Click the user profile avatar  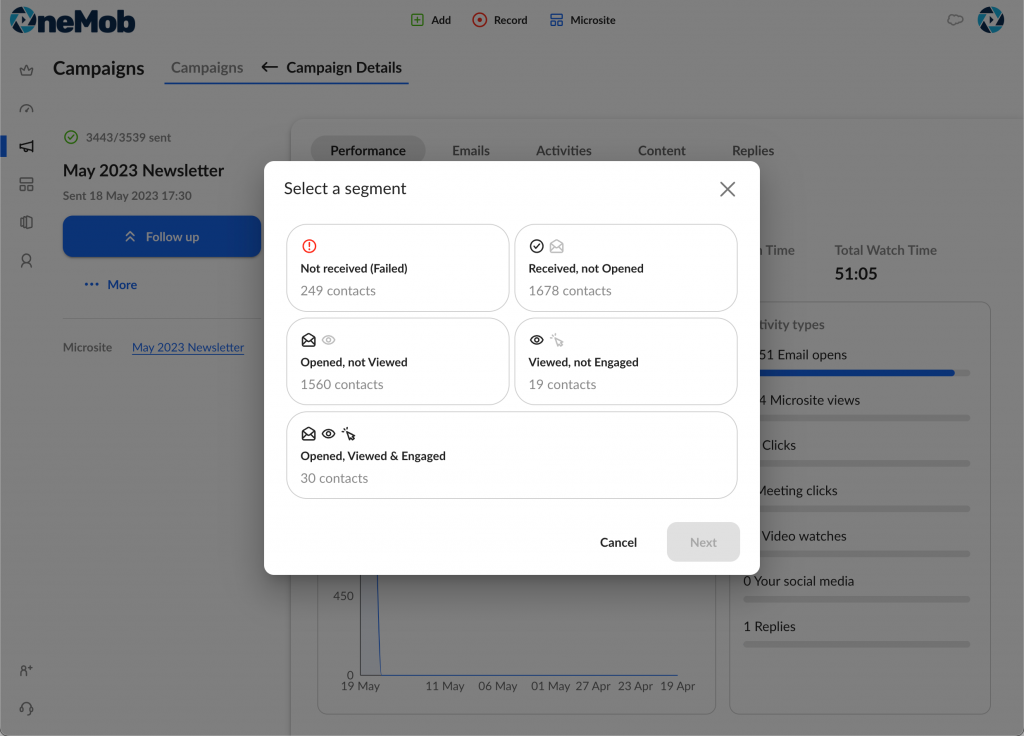pyautogui.click(x=990, y=20)
